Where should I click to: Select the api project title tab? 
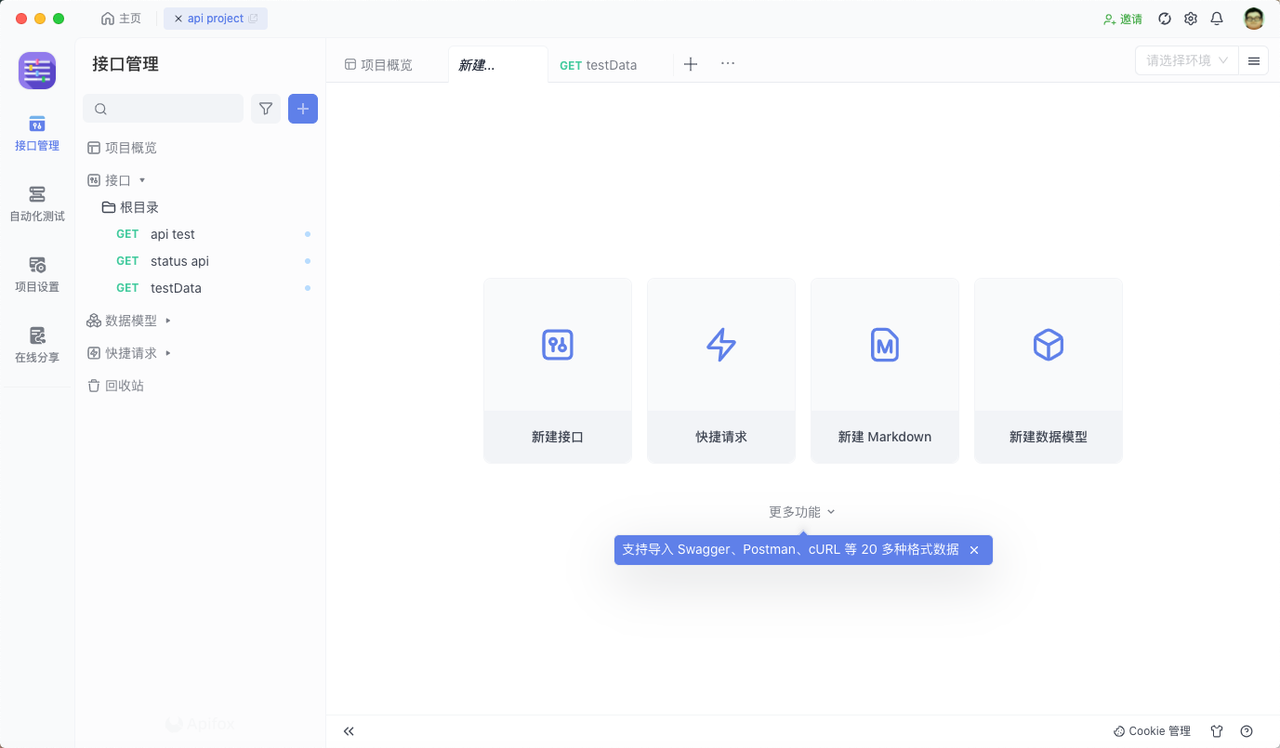216,19
